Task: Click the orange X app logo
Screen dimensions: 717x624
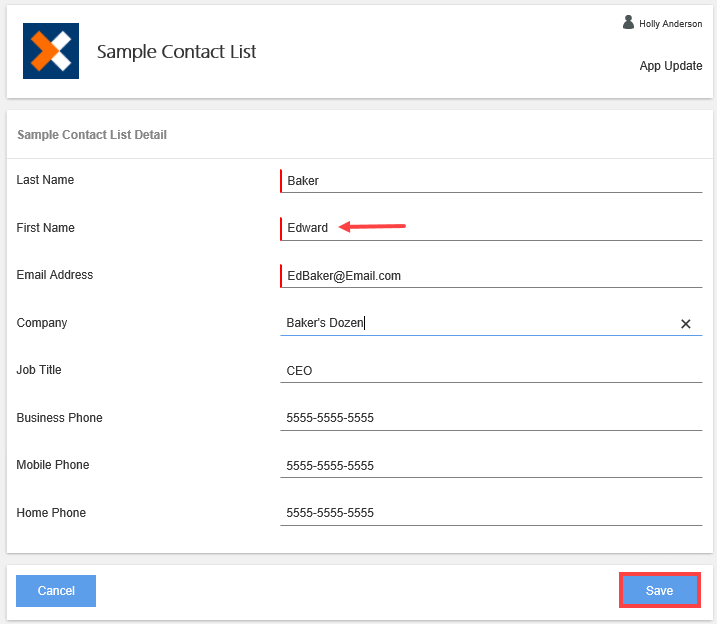Action: (51, 52)
